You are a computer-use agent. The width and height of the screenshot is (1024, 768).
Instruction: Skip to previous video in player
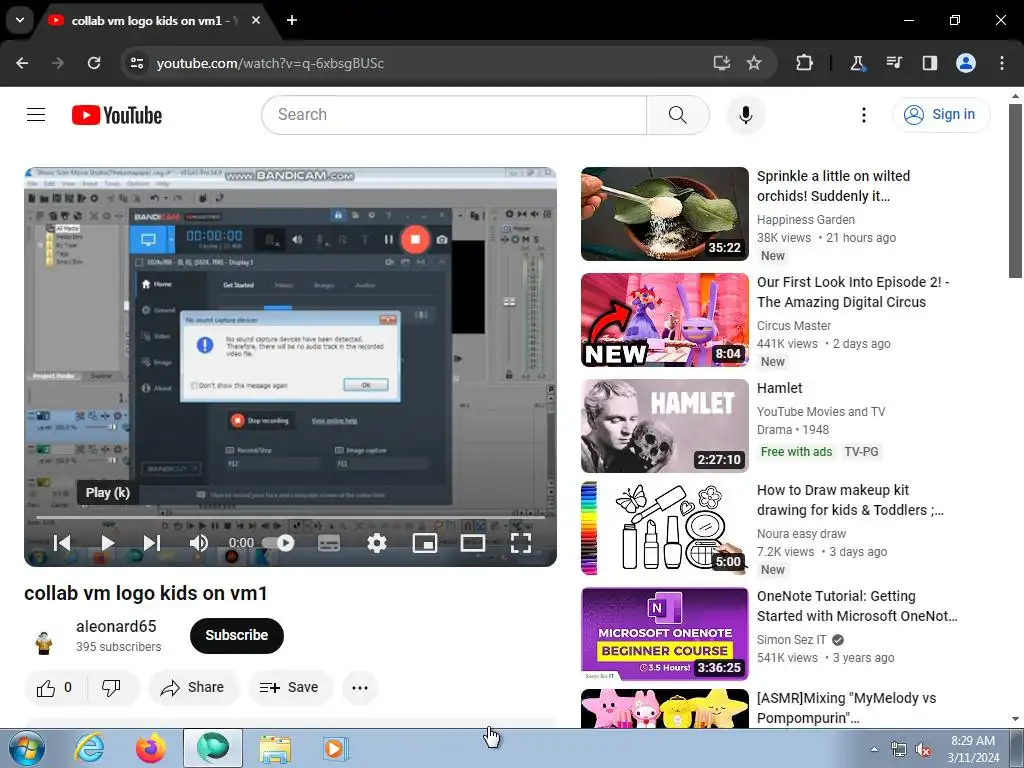point(62,543)
